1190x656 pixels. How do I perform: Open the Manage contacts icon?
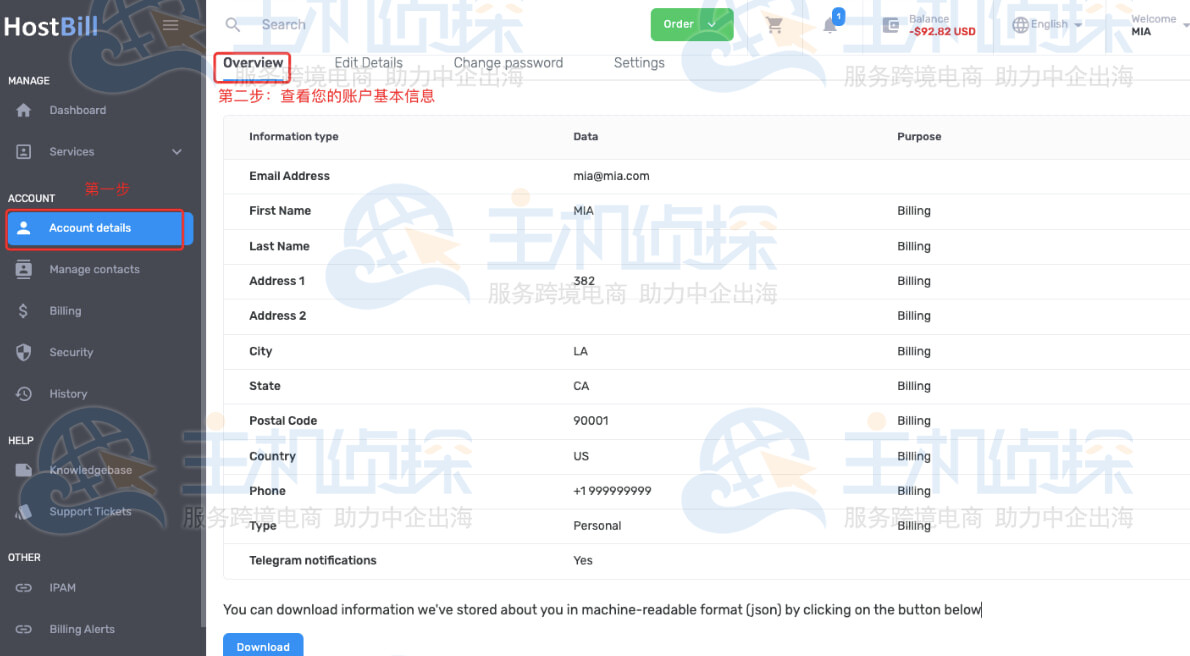(25, 269)
